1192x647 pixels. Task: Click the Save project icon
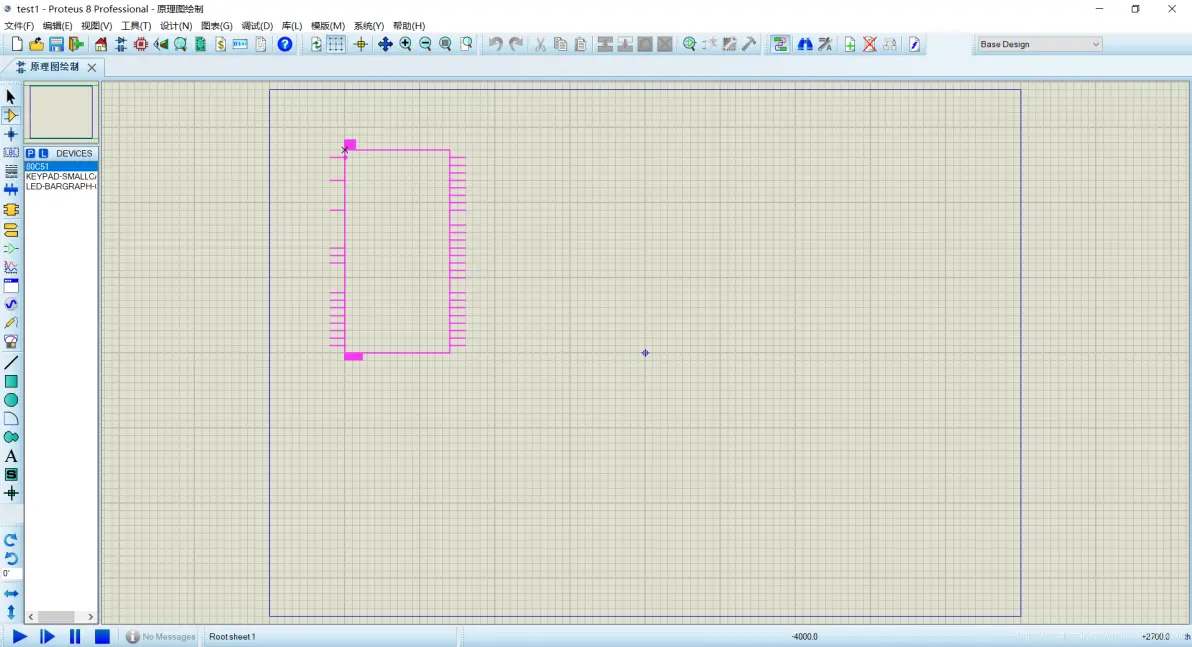[56, 44]
